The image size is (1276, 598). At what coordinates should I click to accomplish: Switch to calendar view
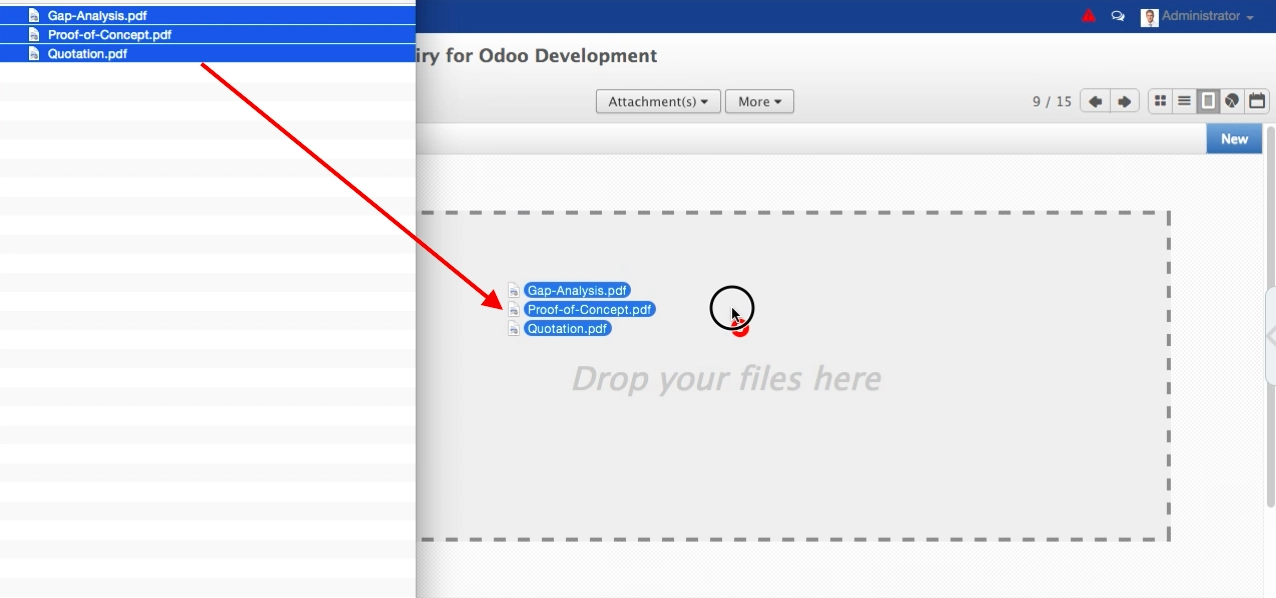pyautogui.click(x=1257, y=101)
